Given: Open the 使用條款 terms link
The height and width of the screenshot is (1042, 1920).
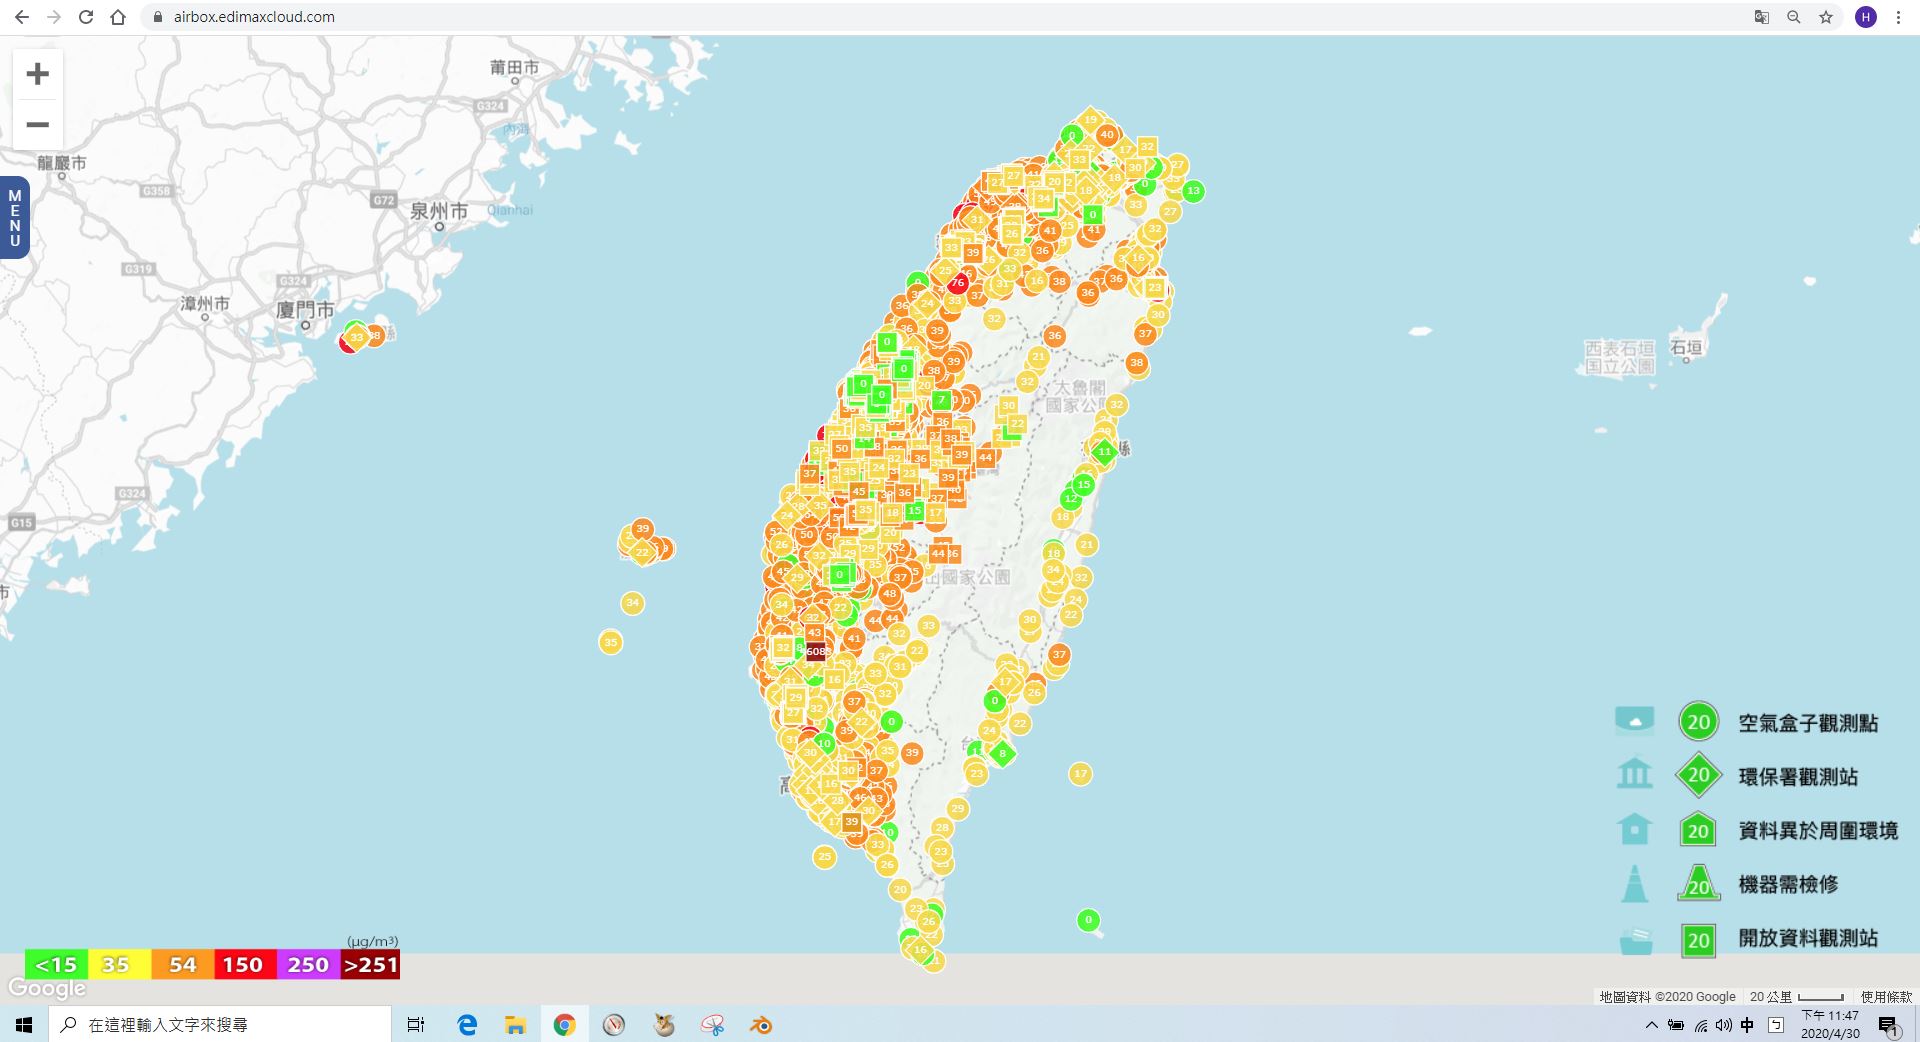Looking at the screenshot, I should click(1886, 997).
